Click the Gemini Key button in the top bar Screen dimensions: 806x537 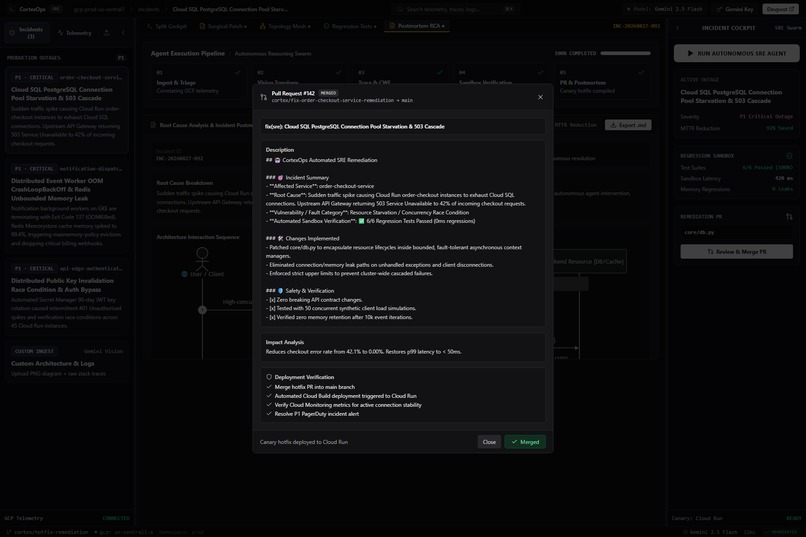point(735,9)
